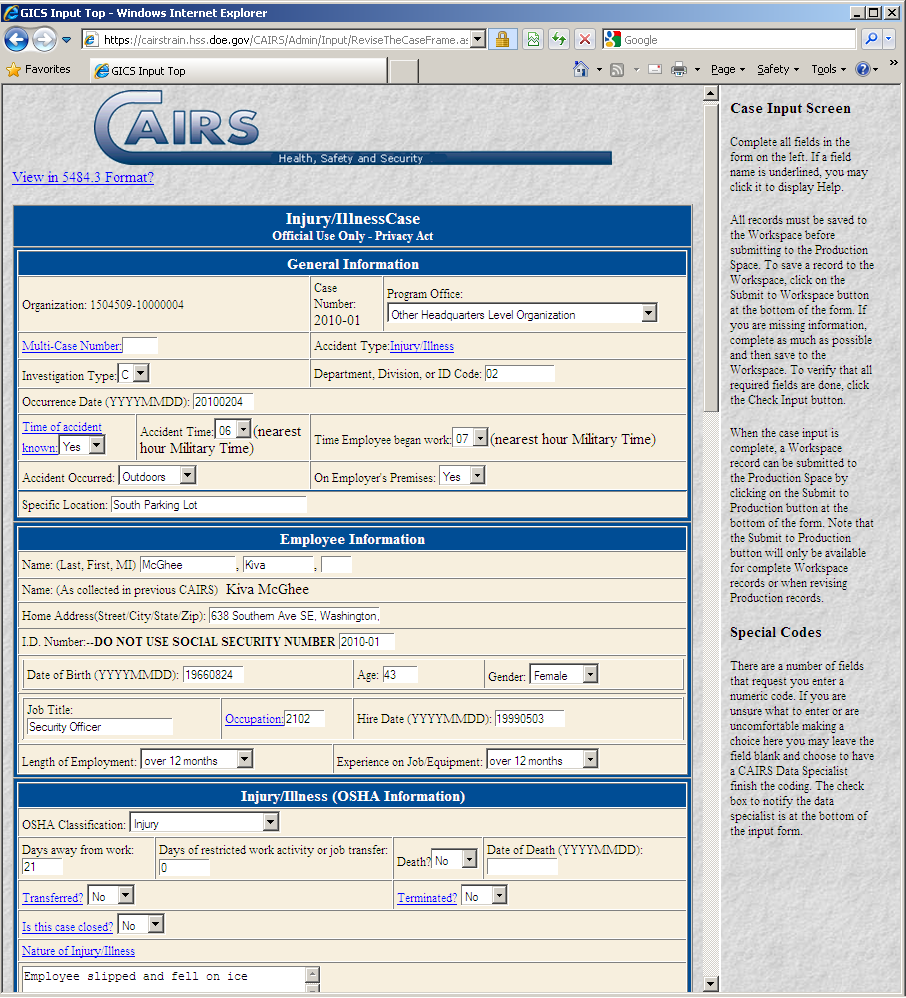The image size is (906, 998).
Task: Click the browser Back arrow button
Action: (x=16, y=40)
